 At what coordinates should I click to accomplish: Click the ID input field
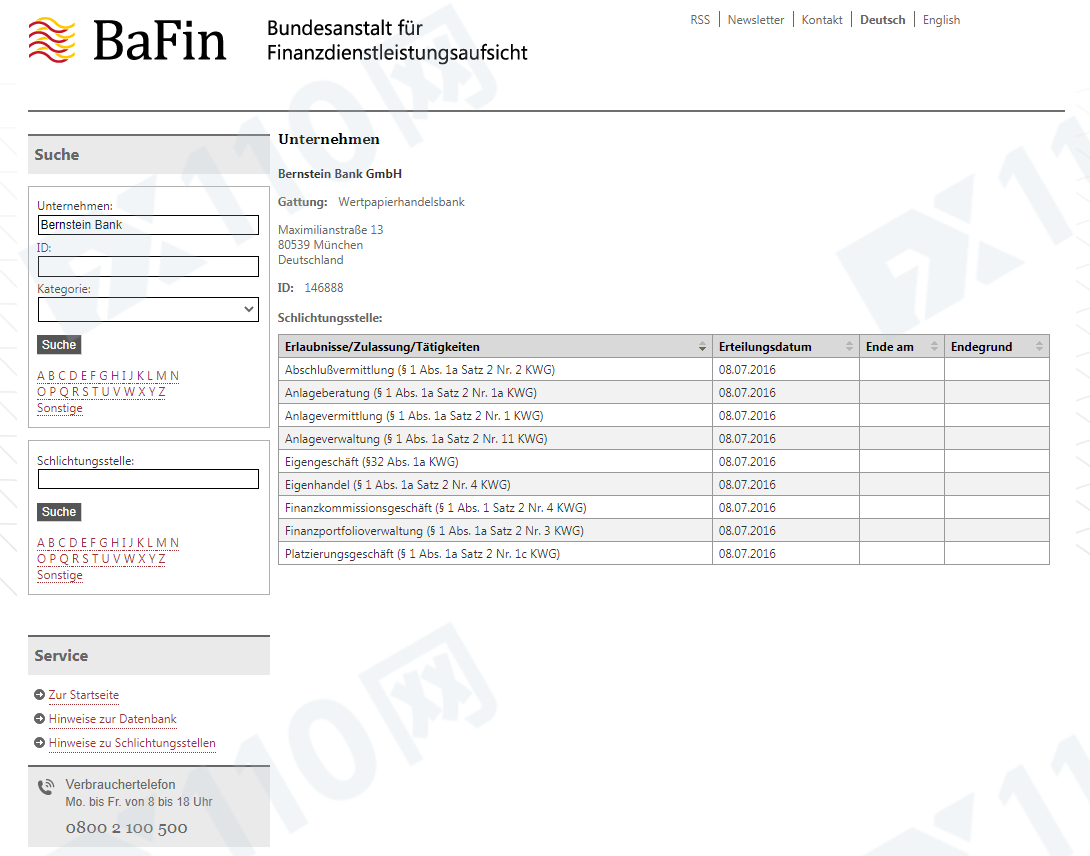point(148,266)
